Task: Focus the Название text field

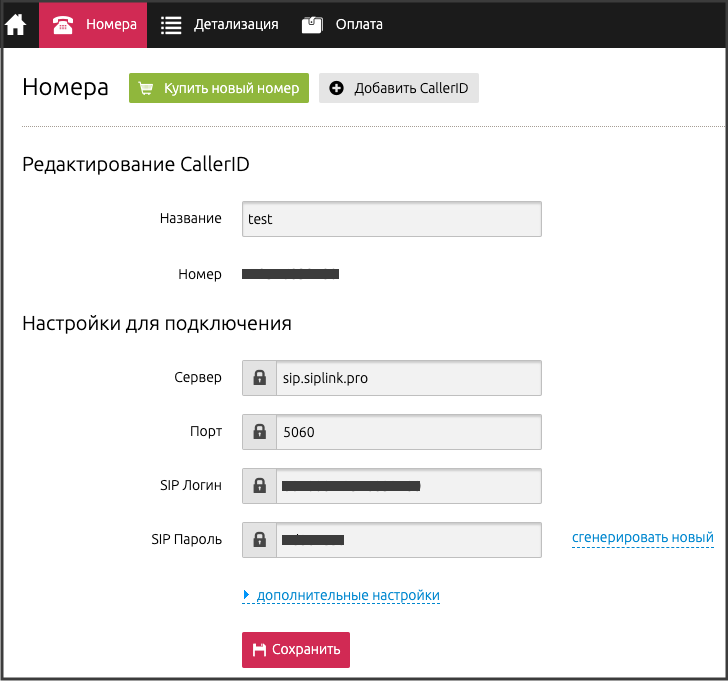Action: point(391,219)
